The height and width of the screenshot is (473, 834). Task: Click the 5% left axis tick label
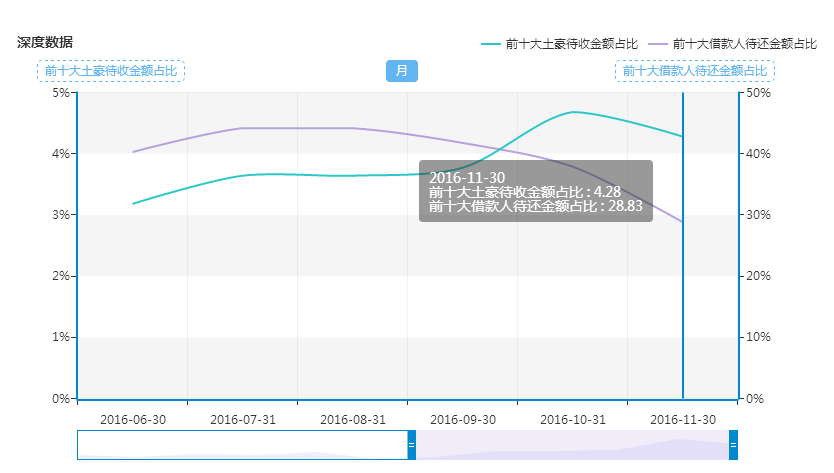click(61, 93)
